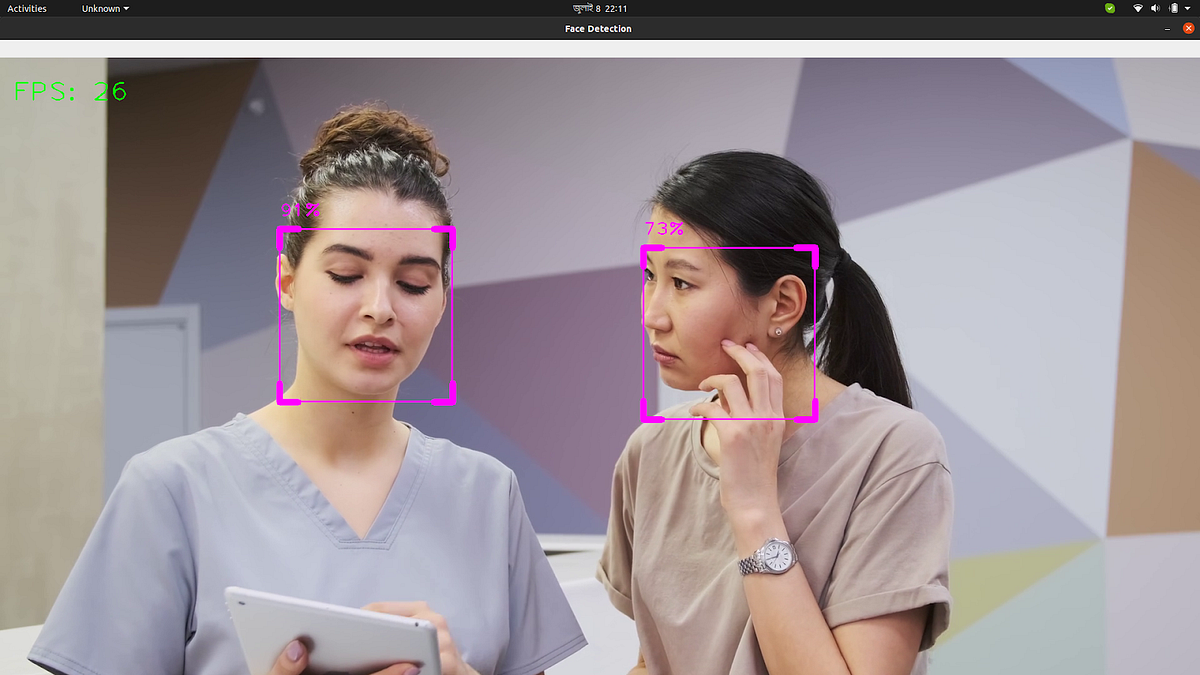The image size is (1200, 675).
Task: Click the Face Detection title bar label
Action: pos(598,29)
